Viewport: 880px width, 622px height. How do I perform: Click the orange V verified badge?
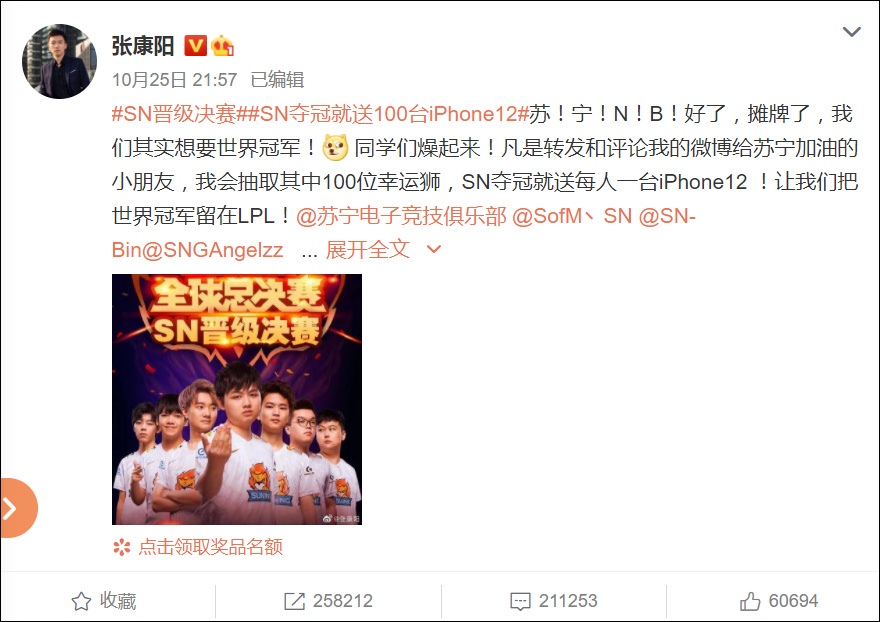tap(195, 45)
